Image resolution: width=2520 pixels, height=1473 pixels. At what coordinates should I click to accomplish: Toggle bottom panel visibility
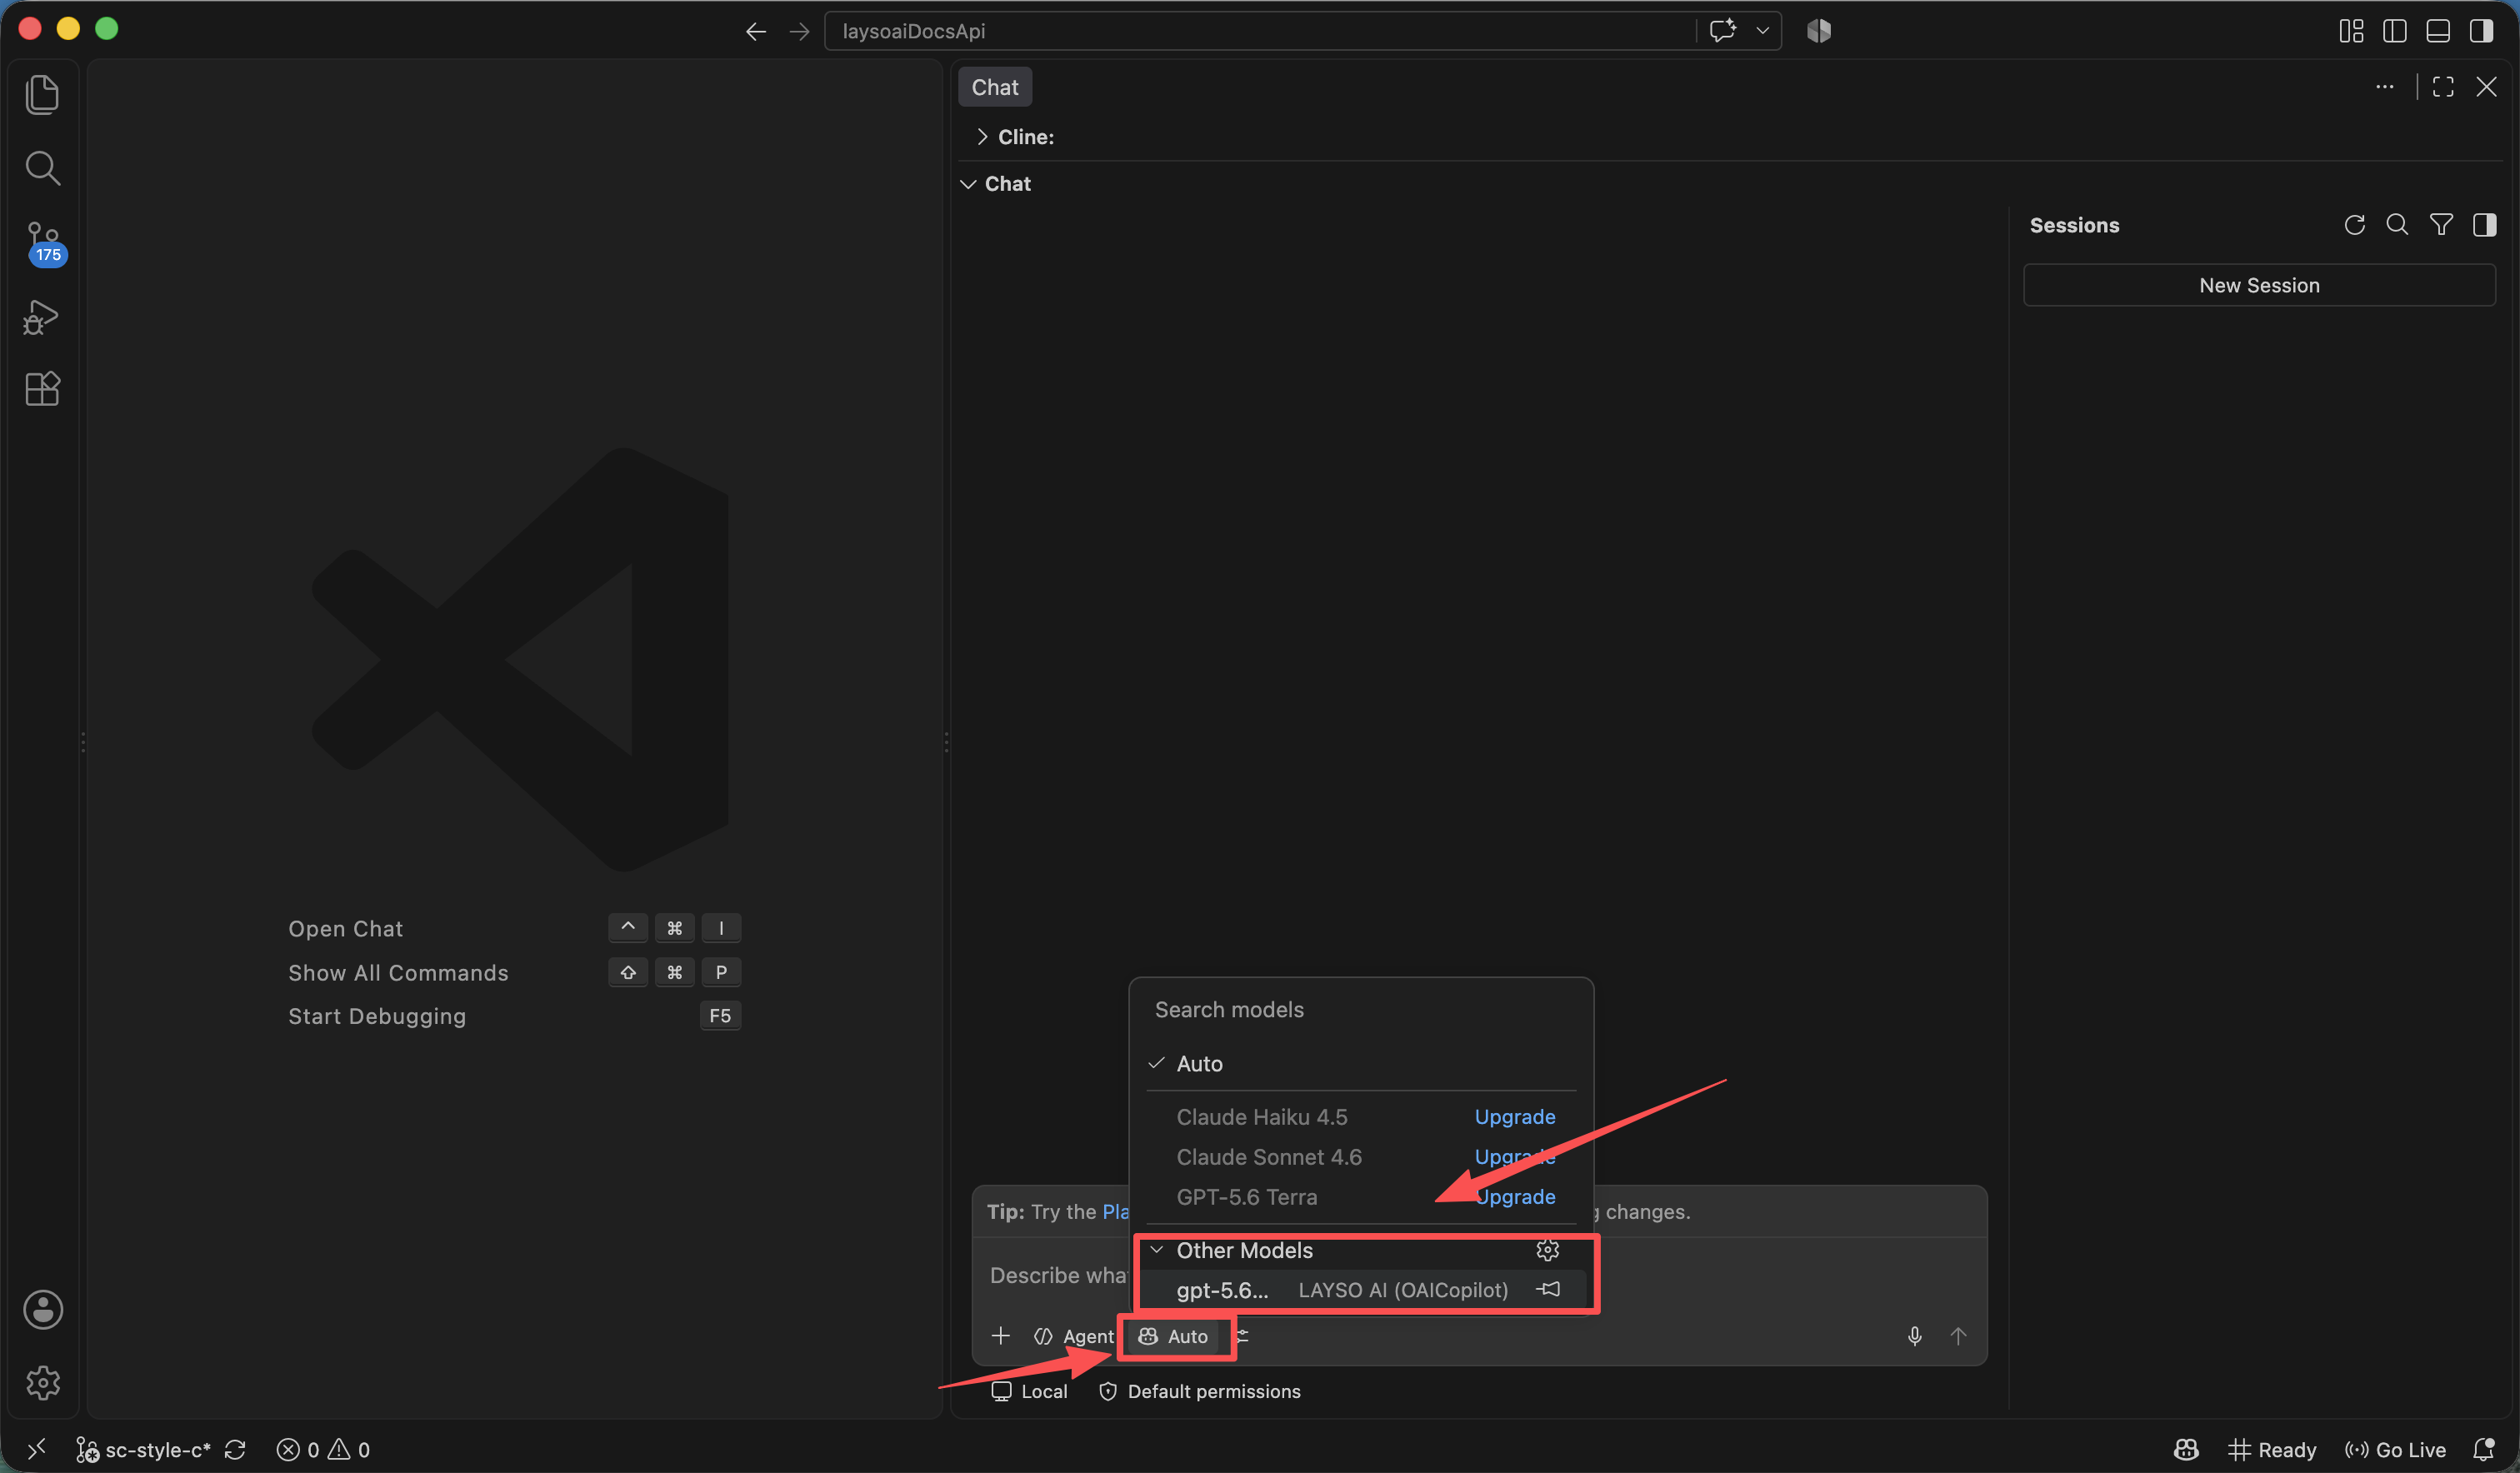click(2438, 31)
